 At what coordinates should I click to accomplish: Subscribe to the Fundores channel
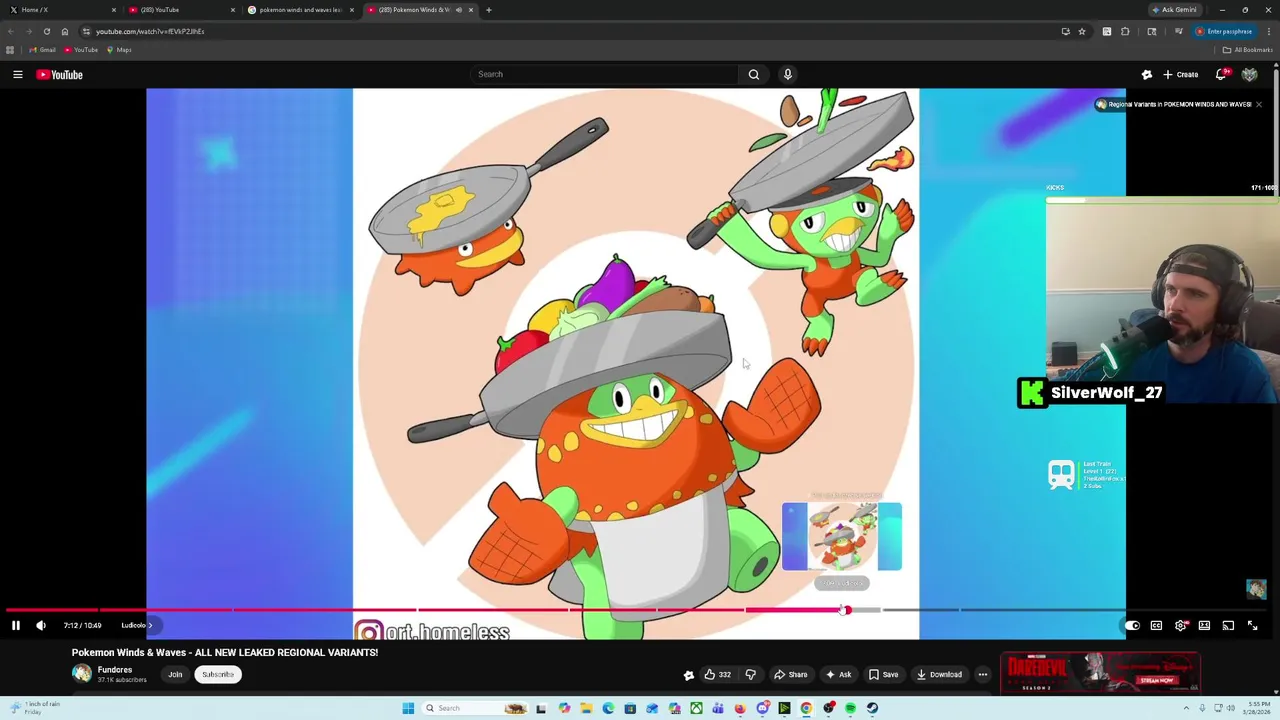tap(217, 674)
